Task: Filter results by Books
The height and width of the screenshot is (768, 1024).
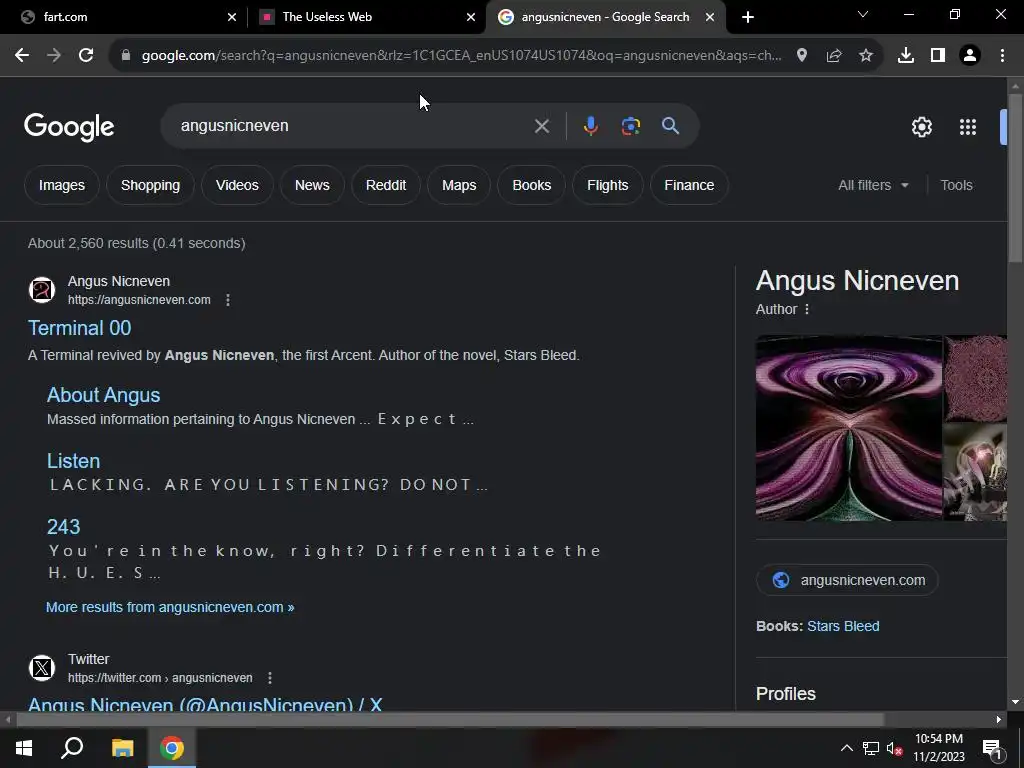Action: [532, 185]
